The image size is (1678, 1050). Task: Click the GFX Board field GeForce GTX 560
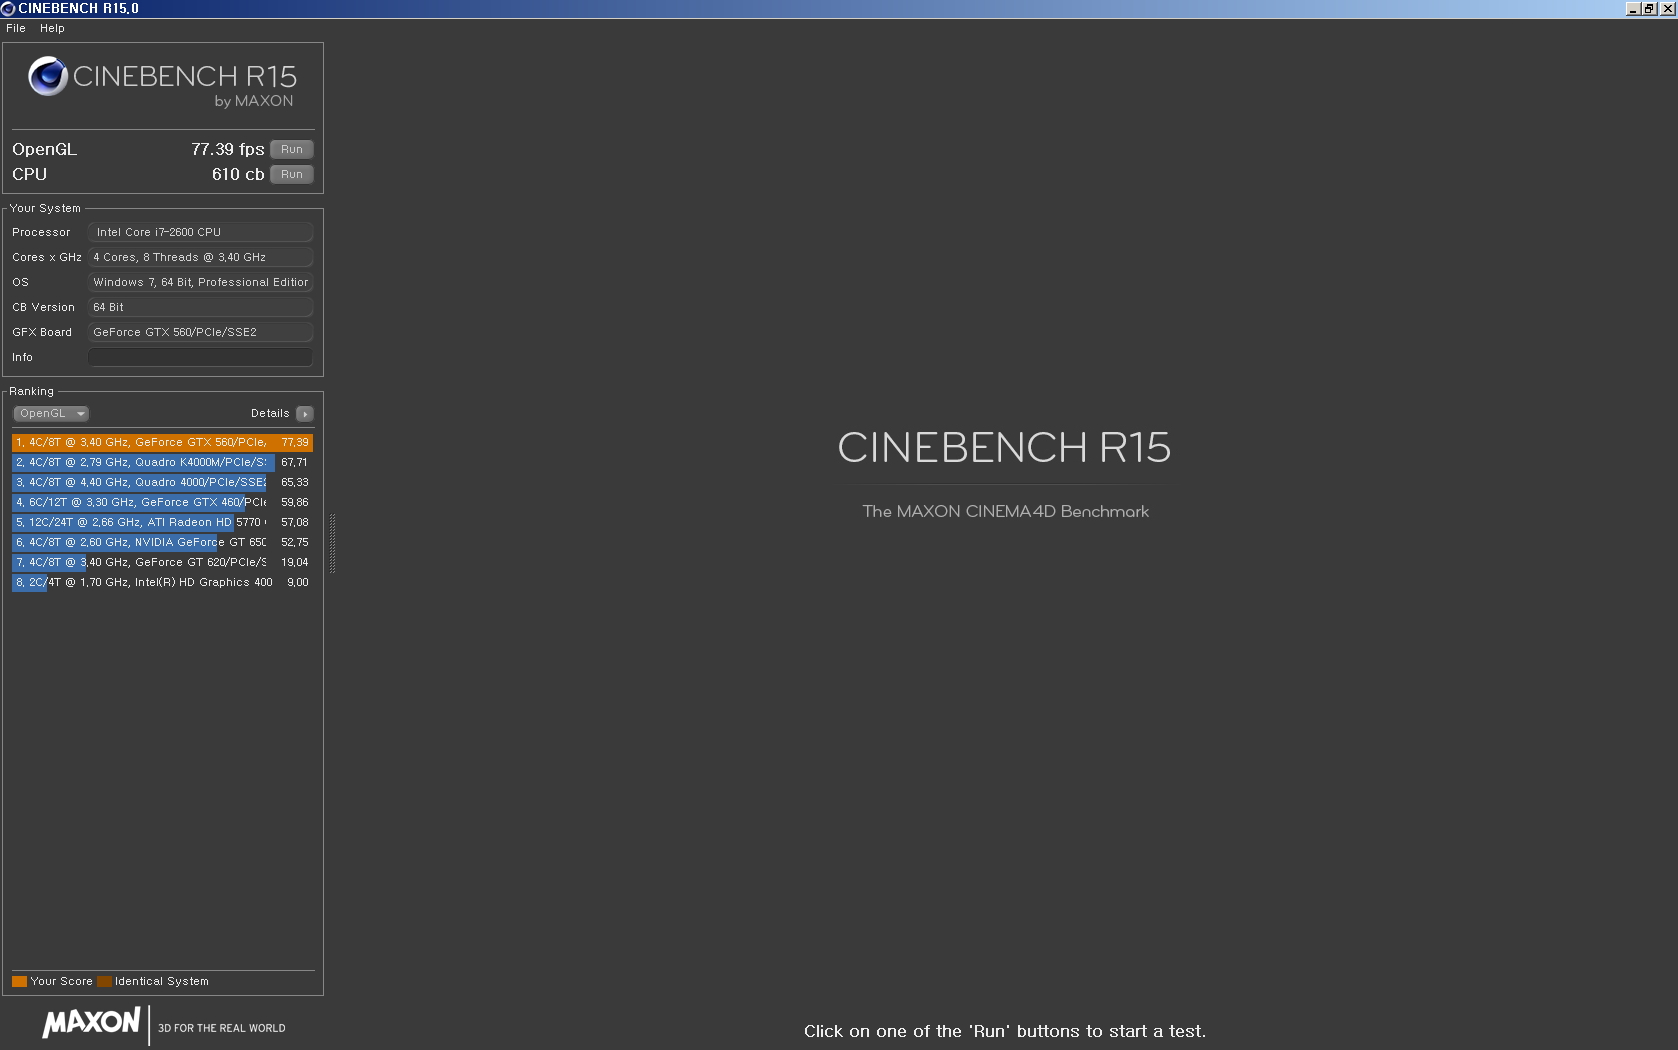(200, 332)
